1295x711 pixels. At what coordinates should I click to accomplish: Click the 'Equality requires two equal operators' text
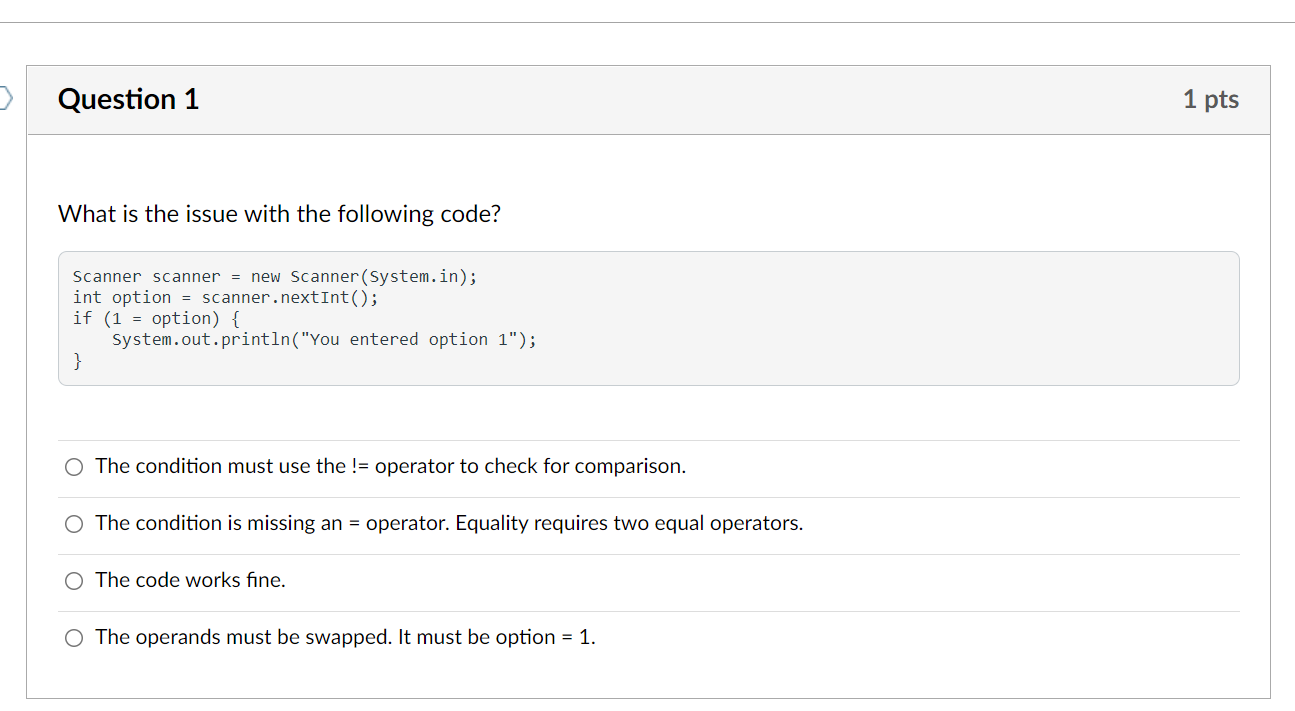[x=629, y=523]
